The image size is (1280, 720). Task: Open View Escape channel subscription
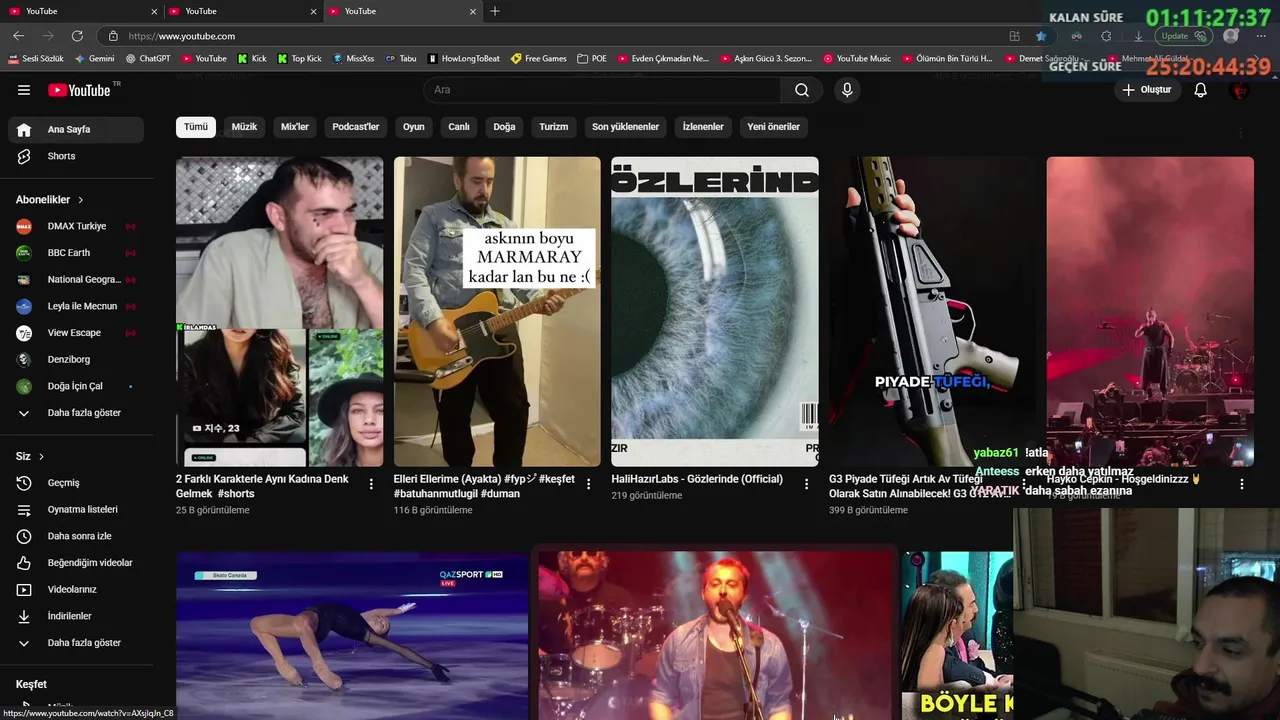click(x=76, y=333)
